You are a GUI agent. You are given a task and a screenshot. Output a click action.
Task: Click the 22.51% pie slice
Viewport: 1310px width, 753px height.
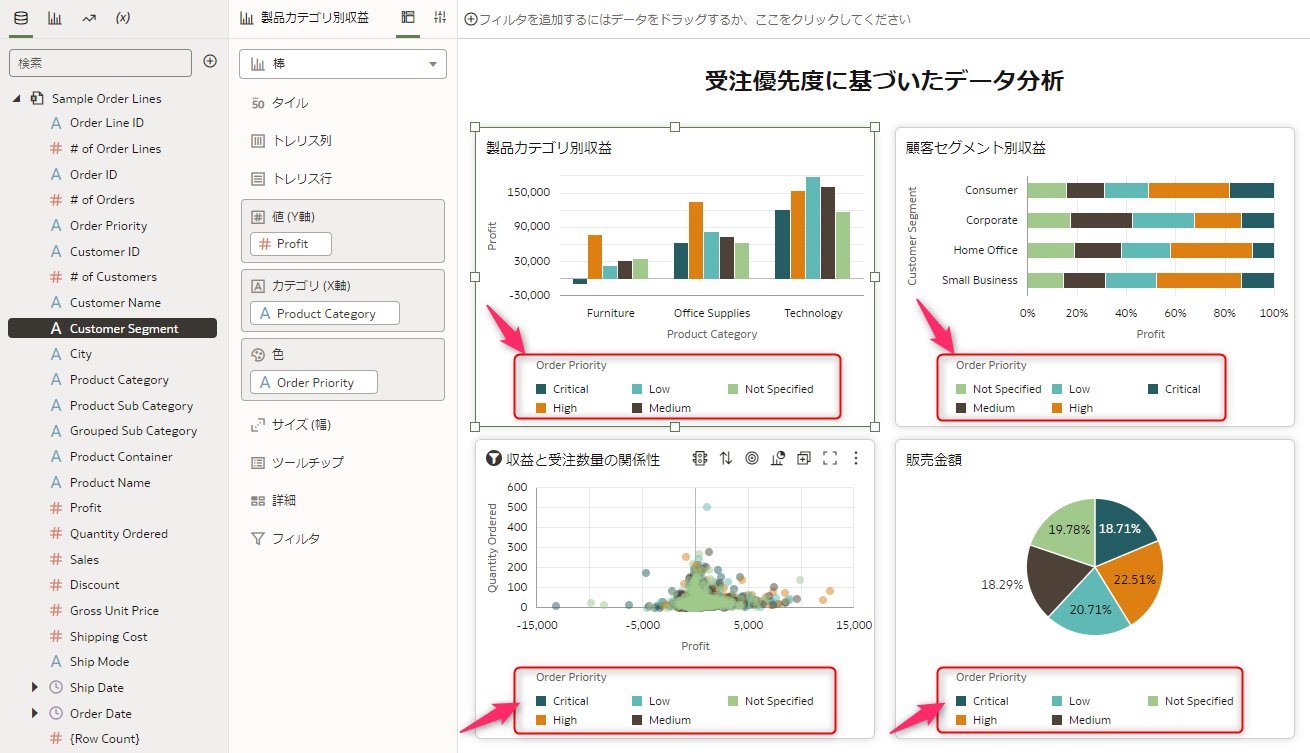point(1132,579)
